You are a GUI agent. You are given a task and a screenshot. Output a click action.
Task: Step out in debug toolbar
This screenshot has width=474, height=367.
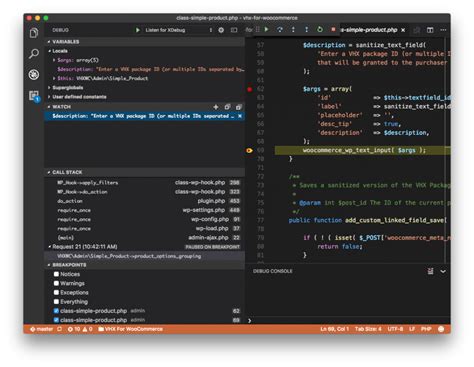tap(306, 29)
